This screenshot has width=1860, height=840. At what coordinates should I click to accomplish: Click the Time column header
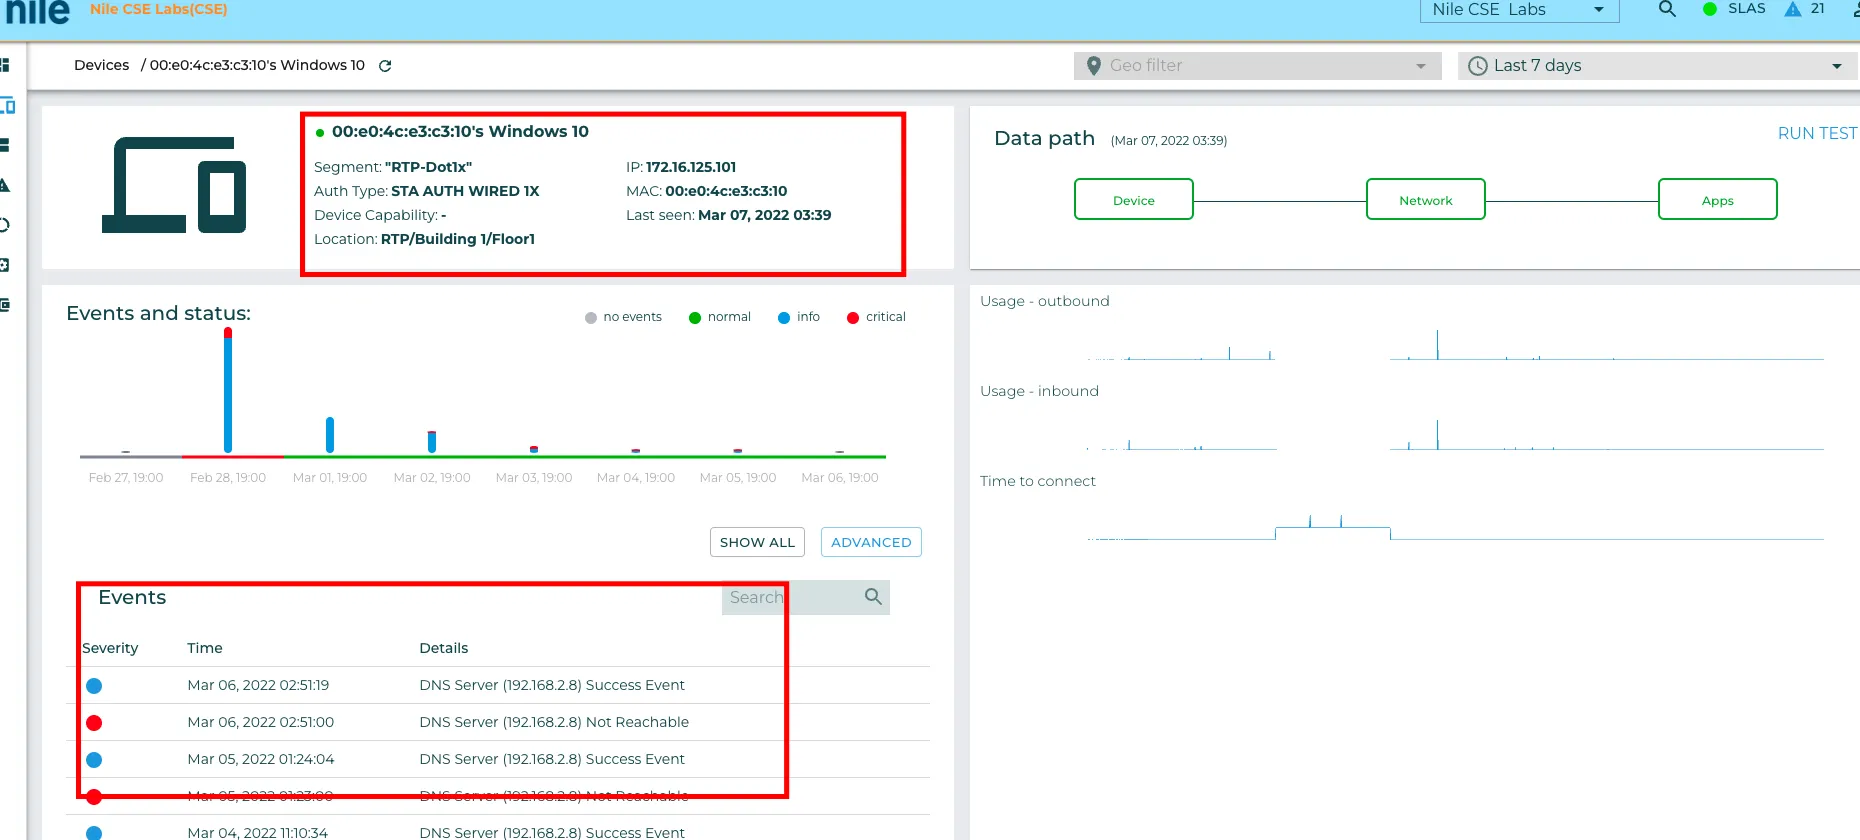coord(205,648)
